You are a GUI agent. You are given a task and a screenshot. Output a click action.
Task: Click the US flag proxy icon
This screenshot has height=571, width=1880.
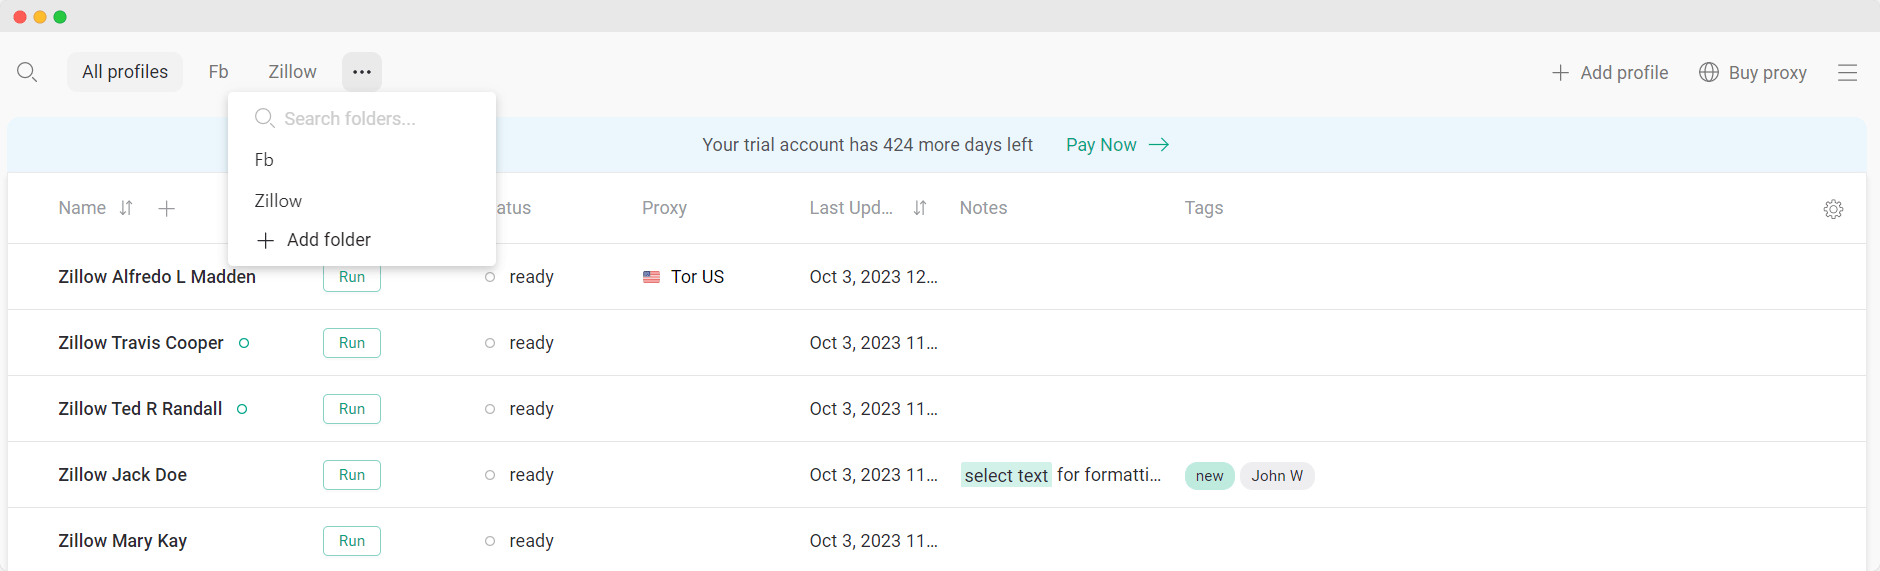(x=651, y=277)
